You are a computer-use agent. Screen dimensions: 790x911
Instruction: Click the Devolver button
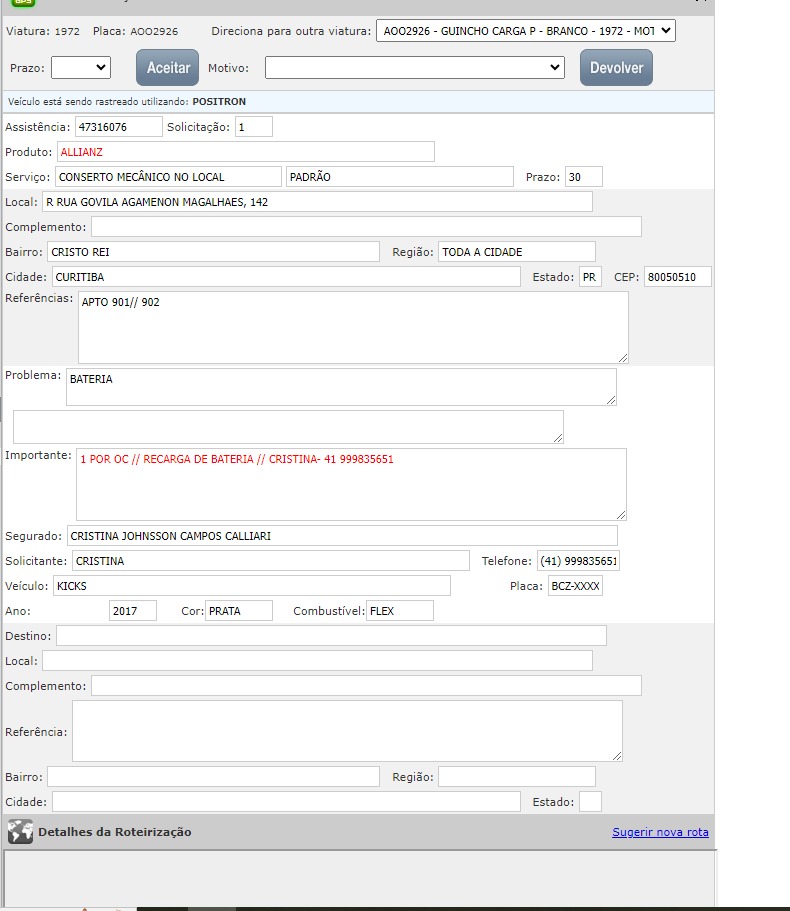616,67
